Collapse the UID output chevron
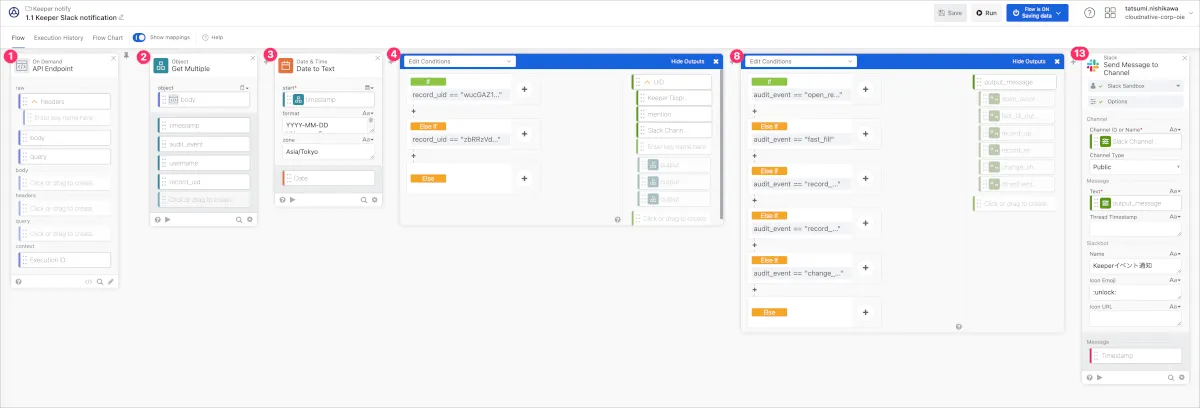This screenshot has height=408, width=1200. [x=646, y=81]
